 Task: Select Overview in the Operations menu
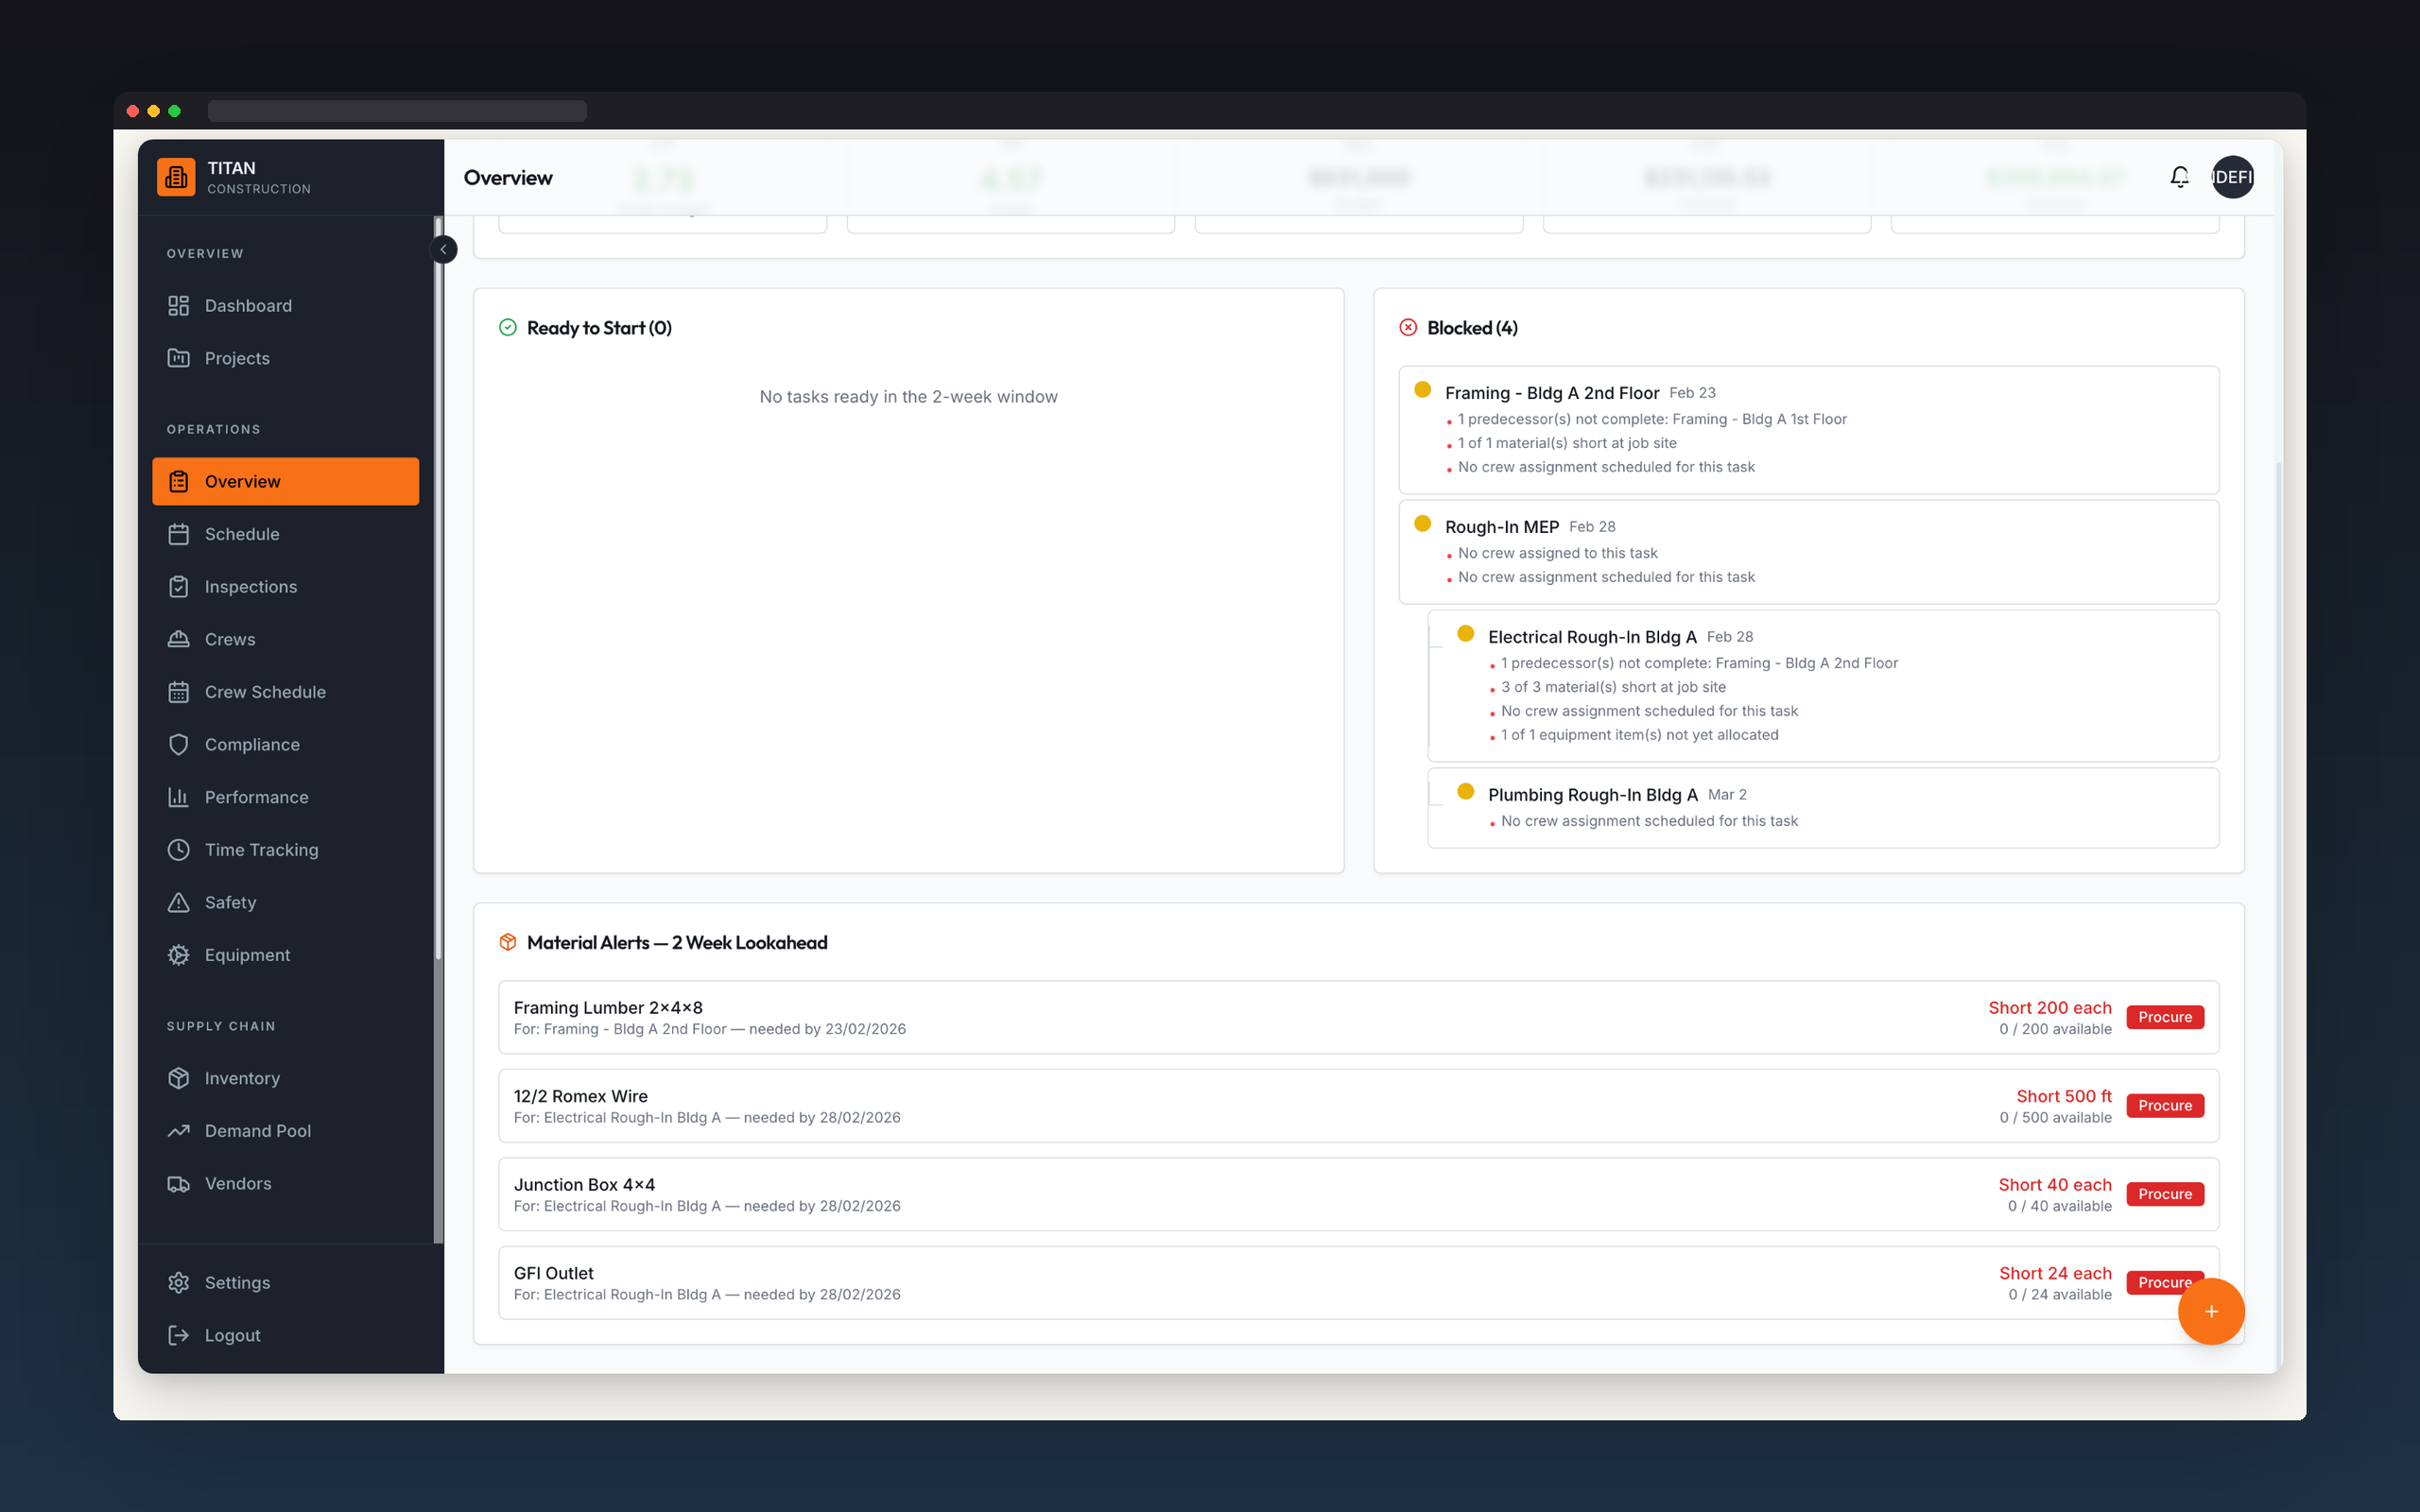(x=285, y=481)
